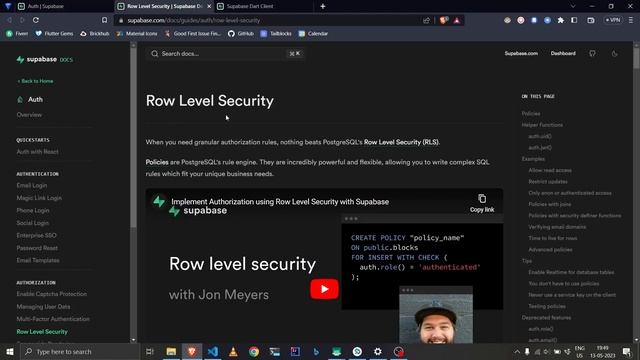This screenshot has width=640, height=360.
Task: Open Tailblocks bookmark
Action: coord(276,33)
